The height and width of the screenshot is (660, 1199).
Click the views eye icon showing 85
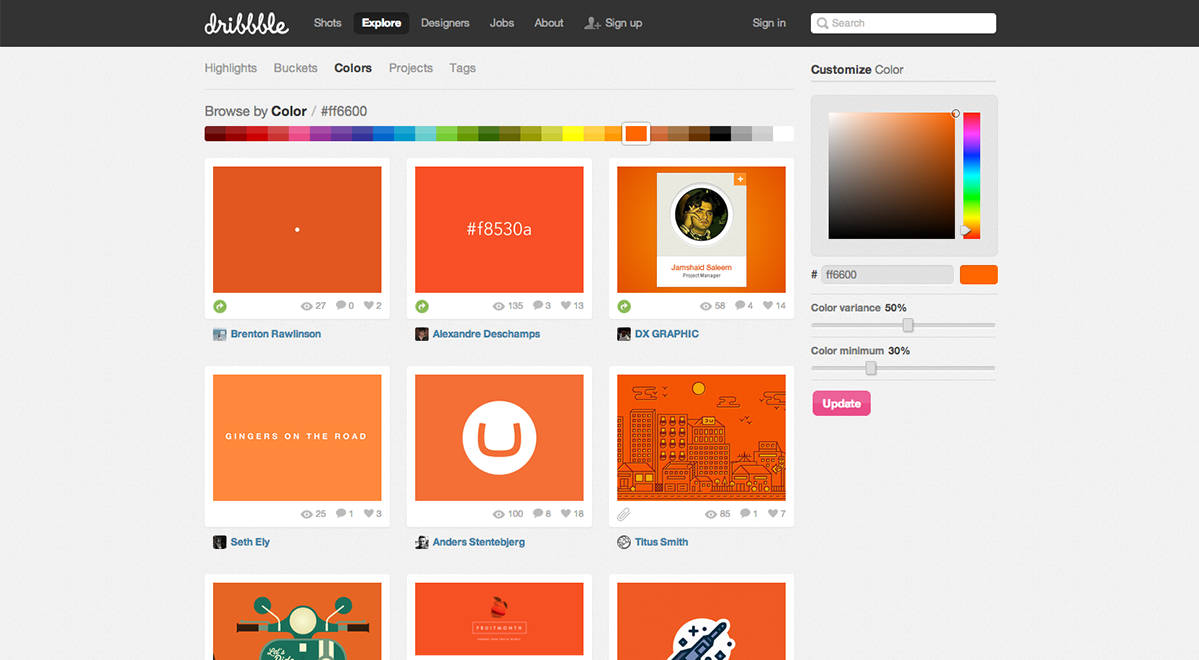pyautogui.click(x=710, y=514)
